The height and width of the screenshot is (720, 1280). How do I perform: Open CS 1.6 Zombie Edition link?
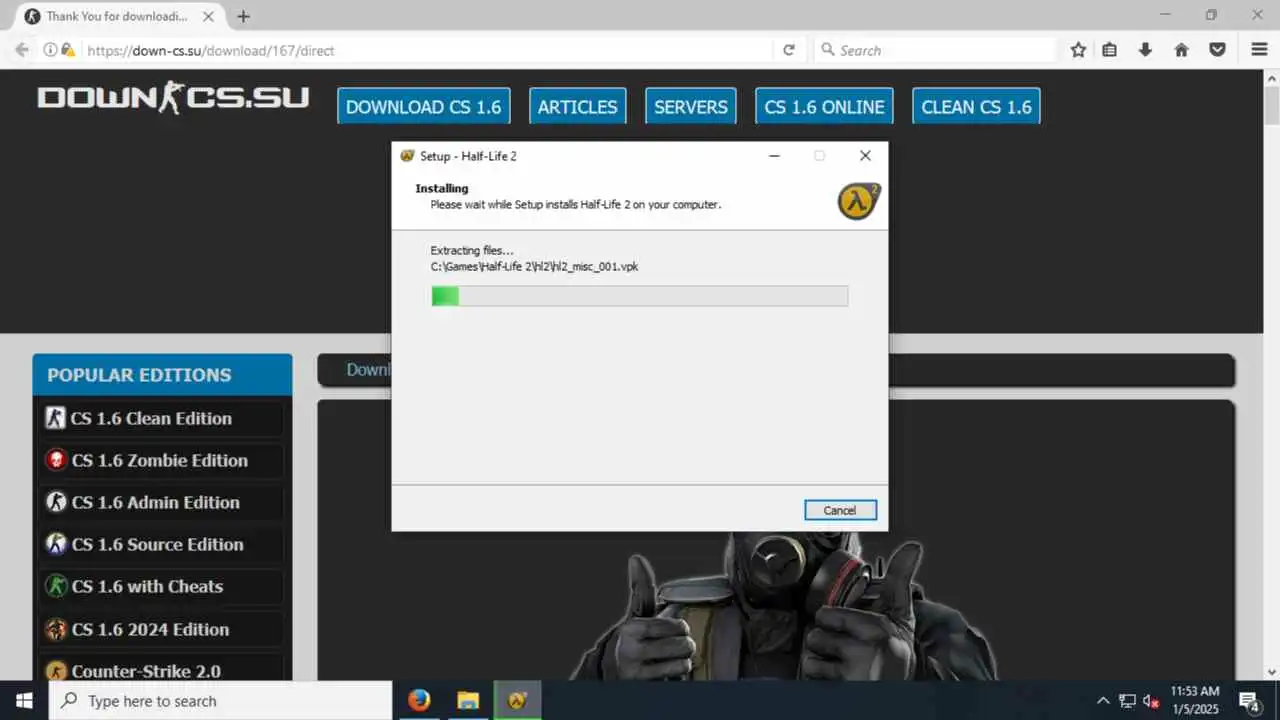pos(160,460)
